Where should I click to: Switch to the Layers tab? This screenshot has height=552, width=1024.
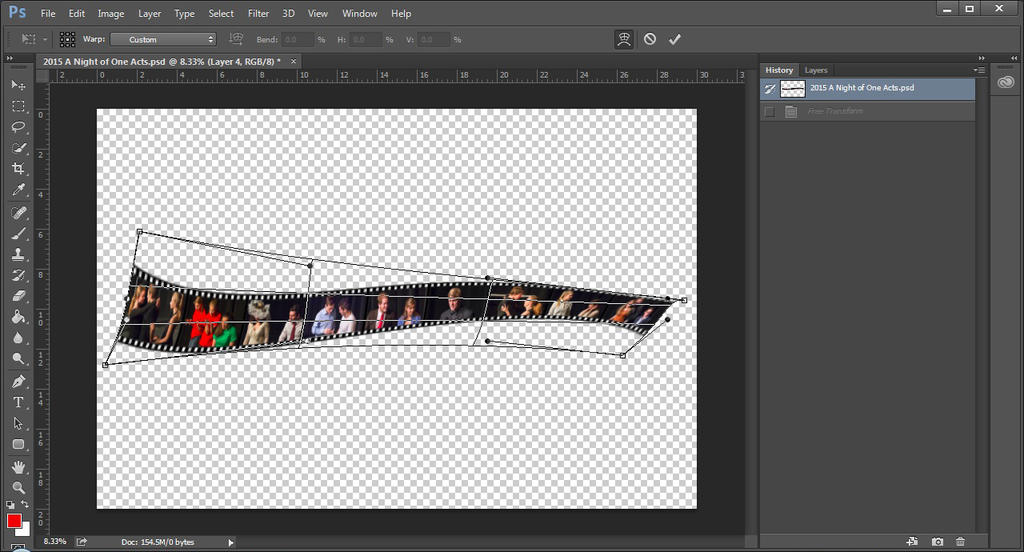pos(816,70)
